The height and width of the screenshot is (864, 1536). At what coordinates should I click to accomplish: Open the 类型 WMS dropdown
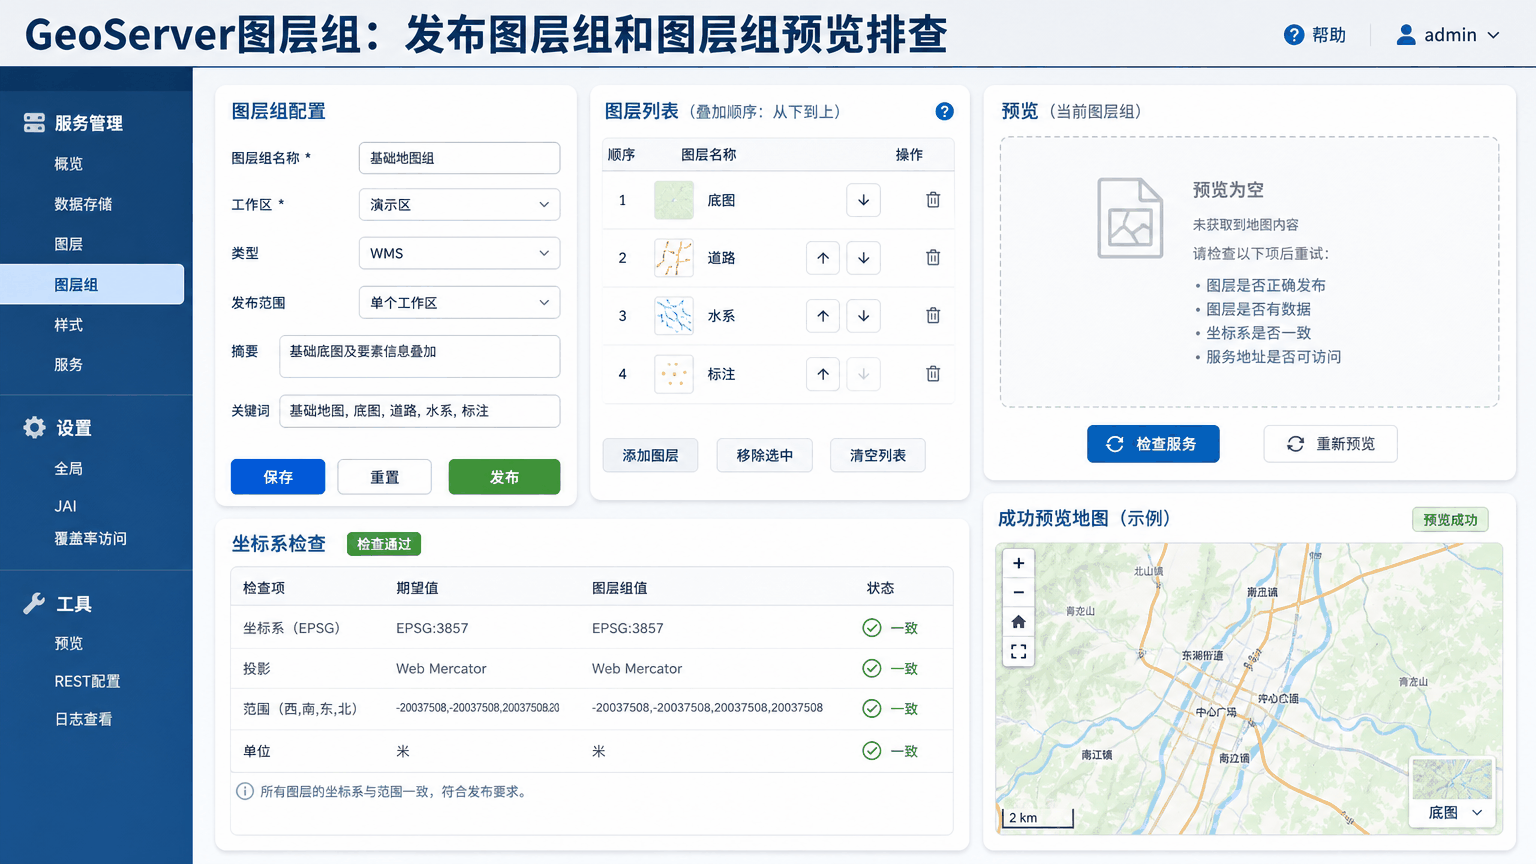click(x=459, y=253)
